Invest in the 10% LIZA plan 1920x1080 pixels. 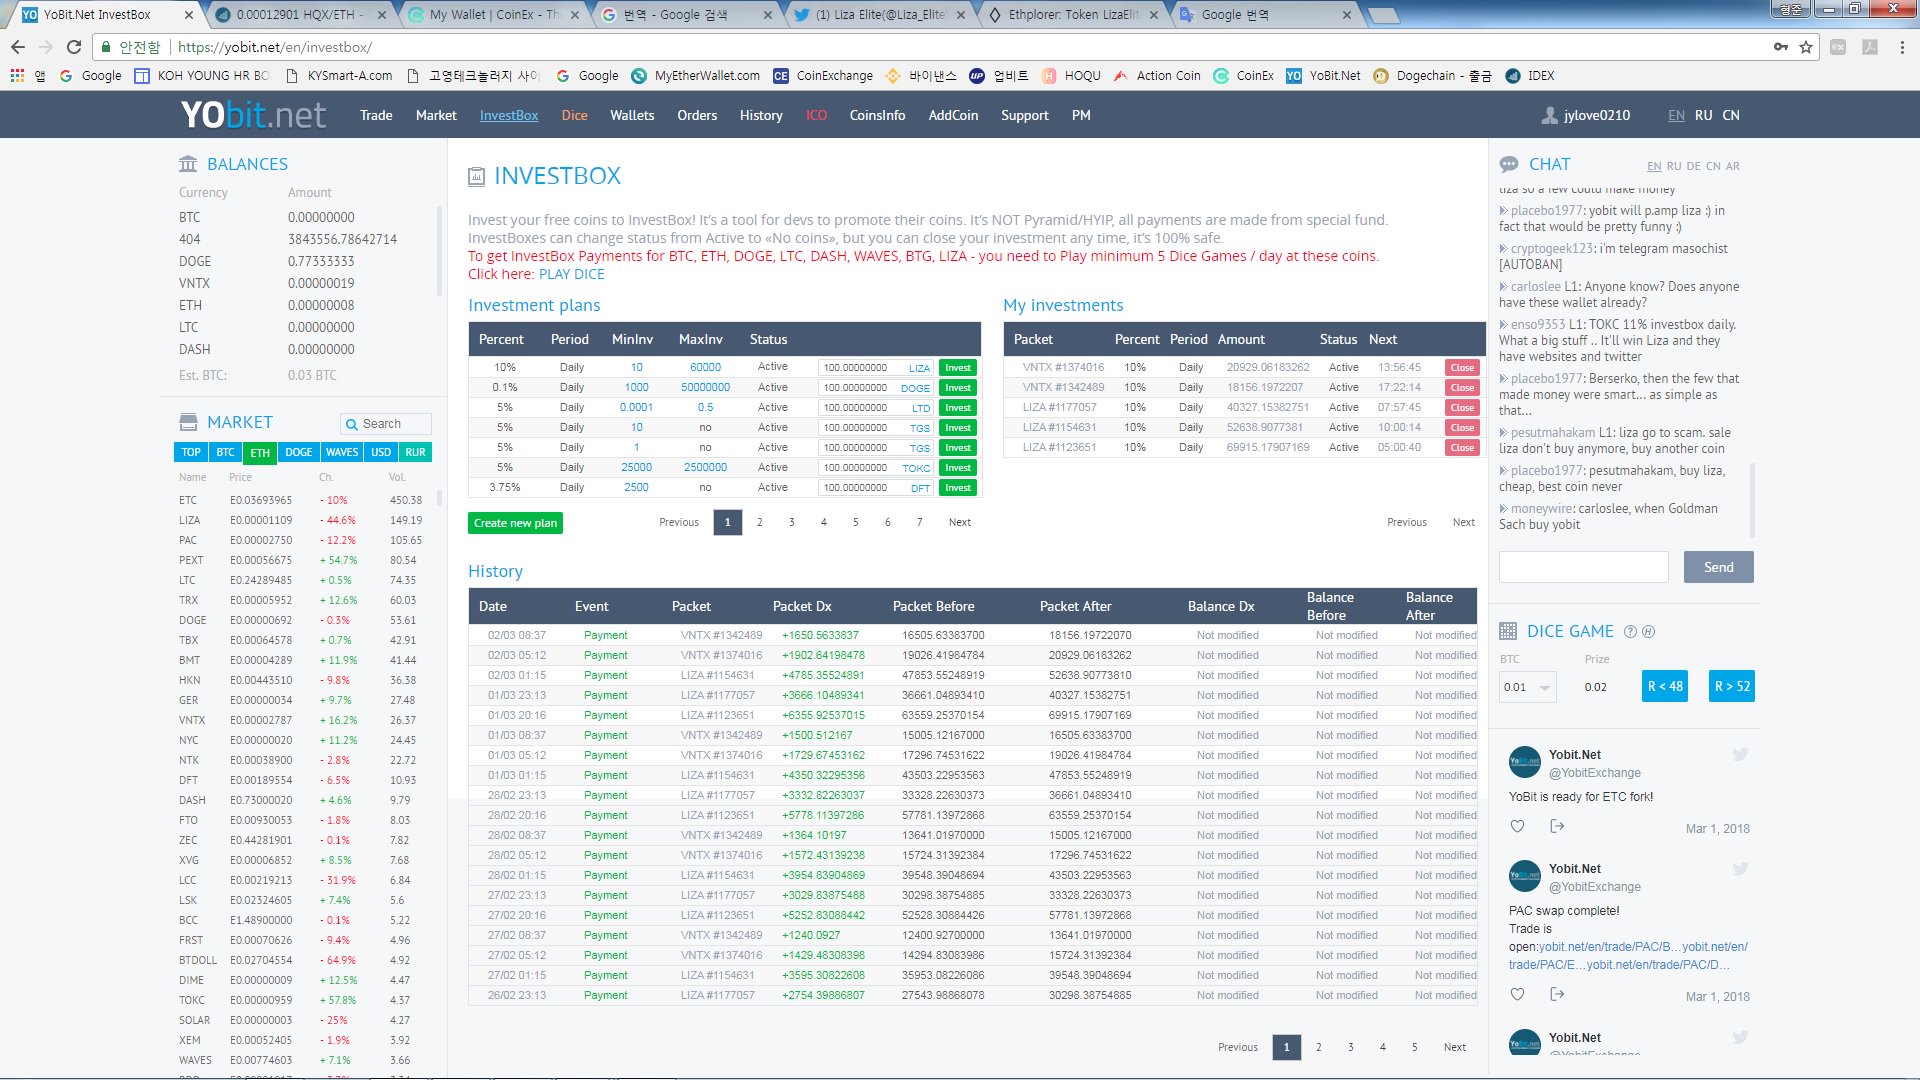coord(958,368)
